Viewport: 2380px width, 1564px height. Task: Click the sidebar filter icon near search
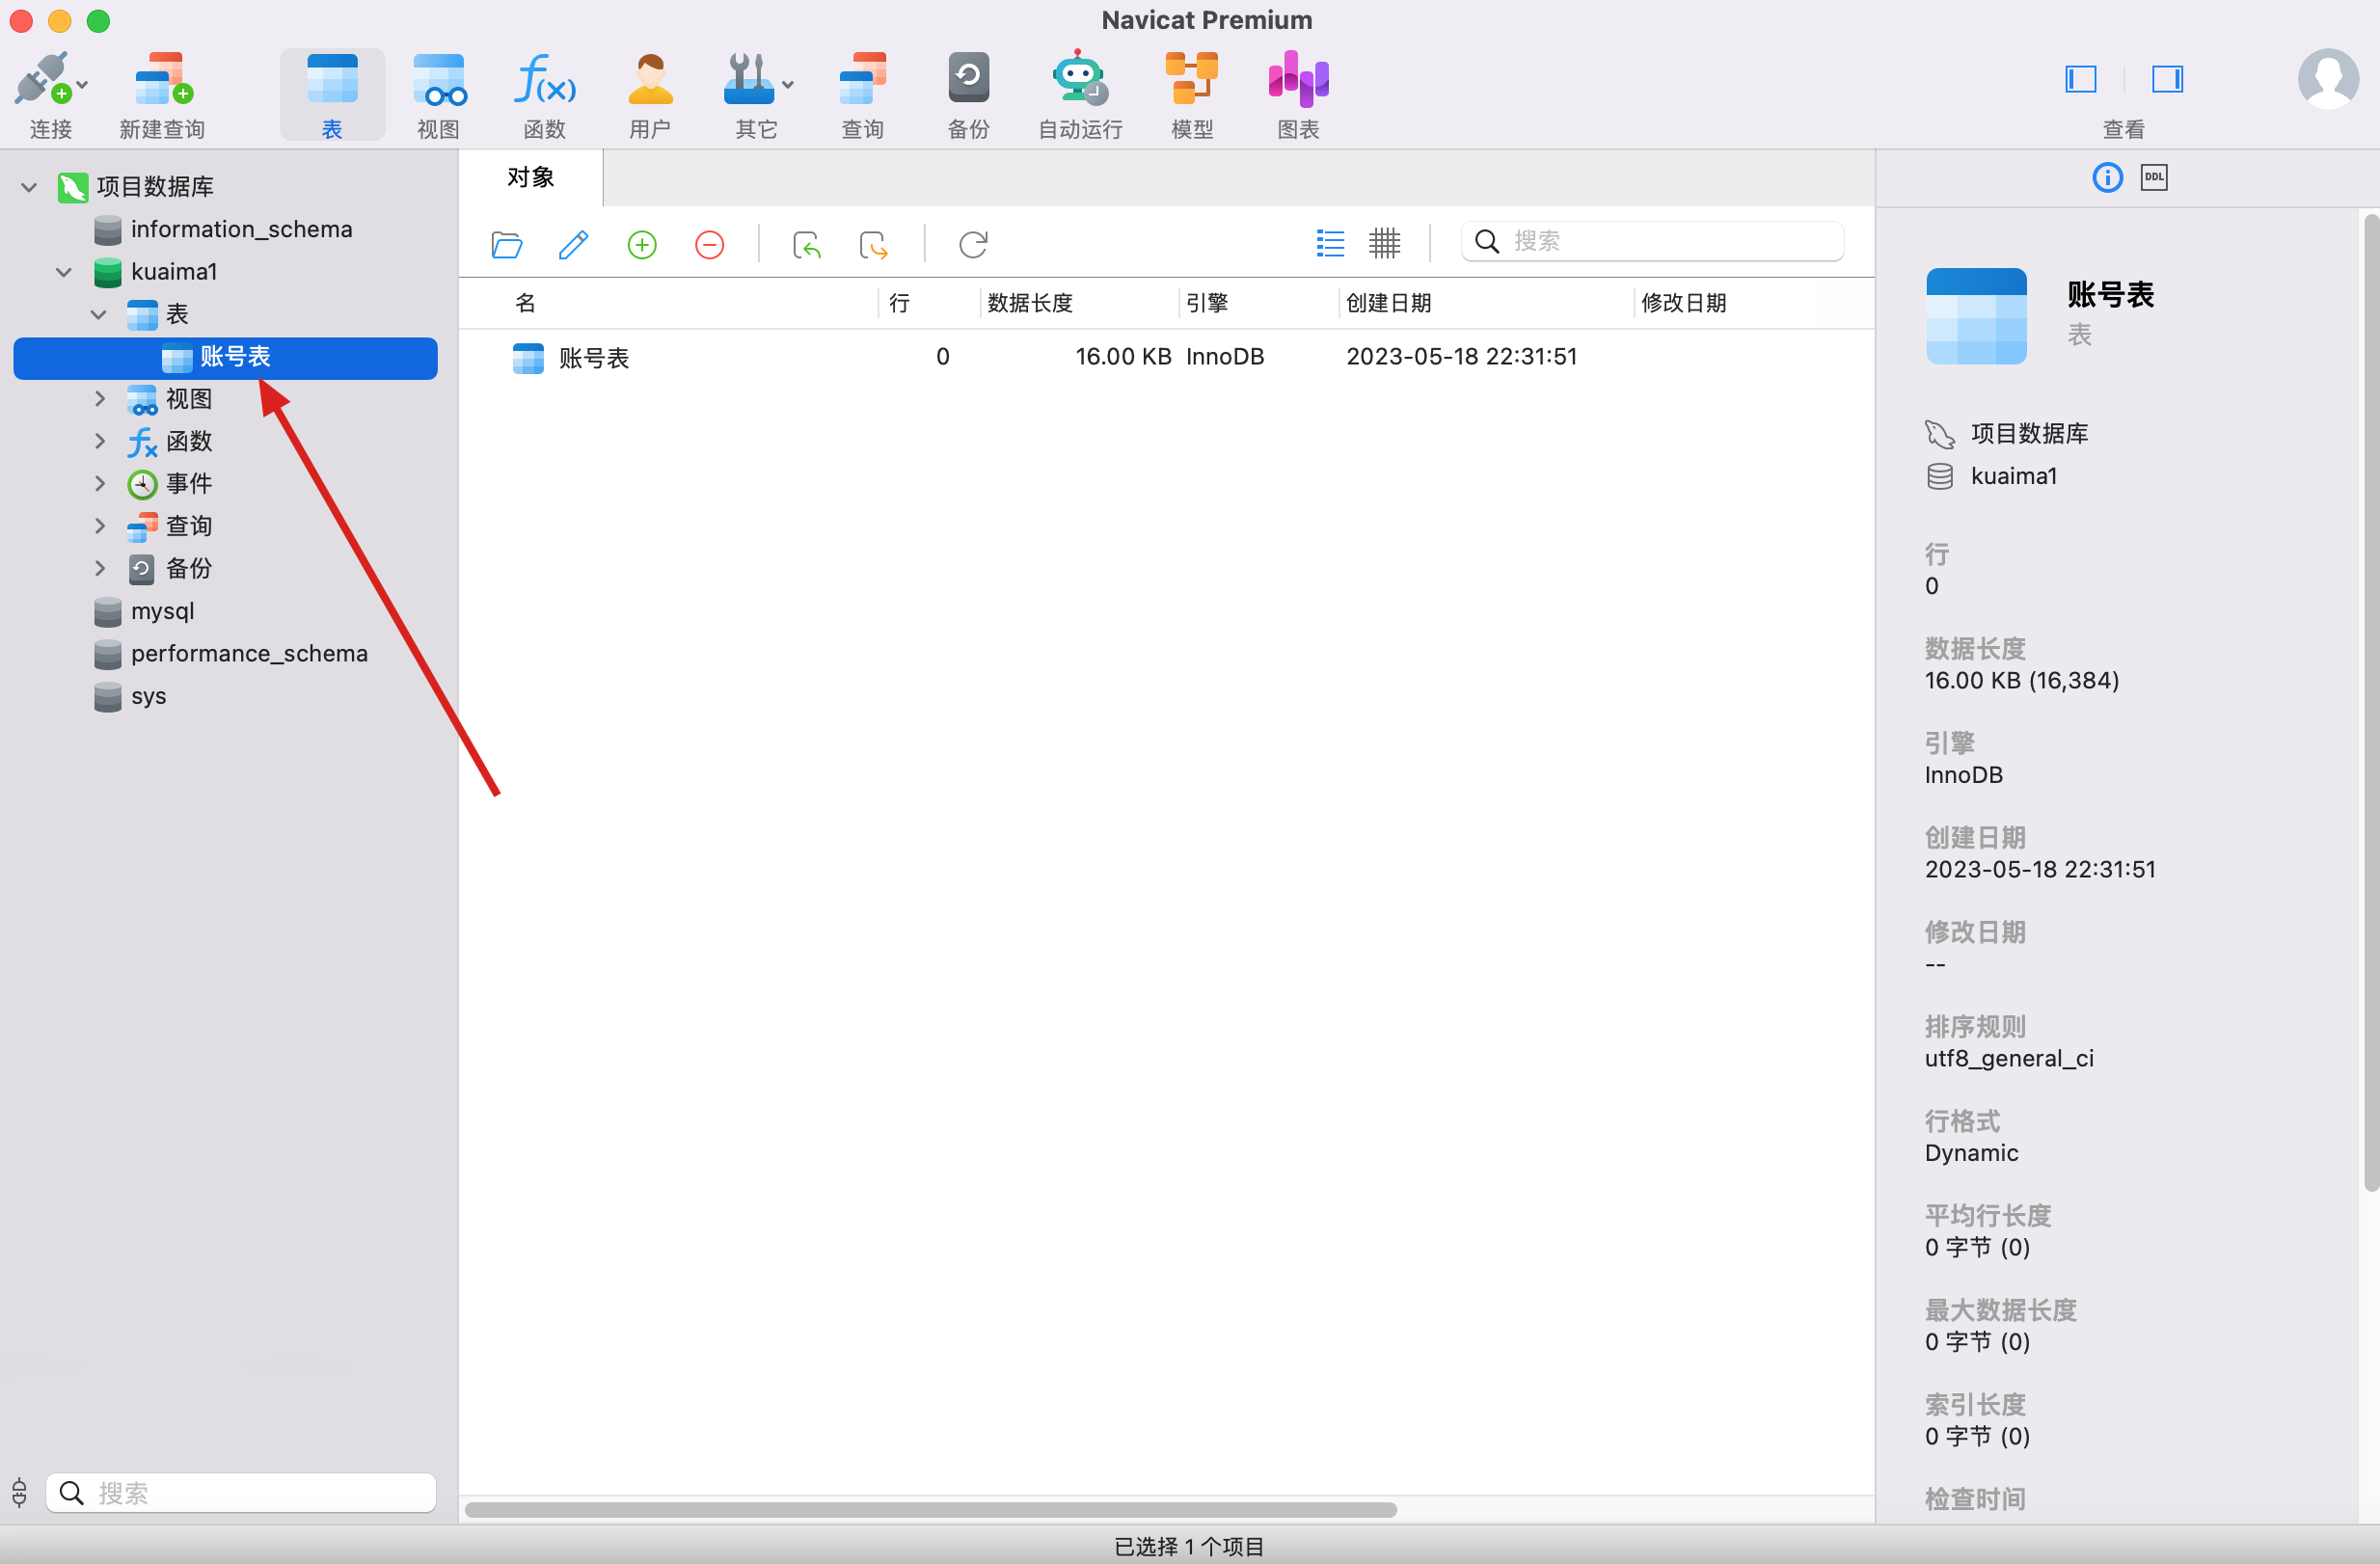(x=19, y=1493)
